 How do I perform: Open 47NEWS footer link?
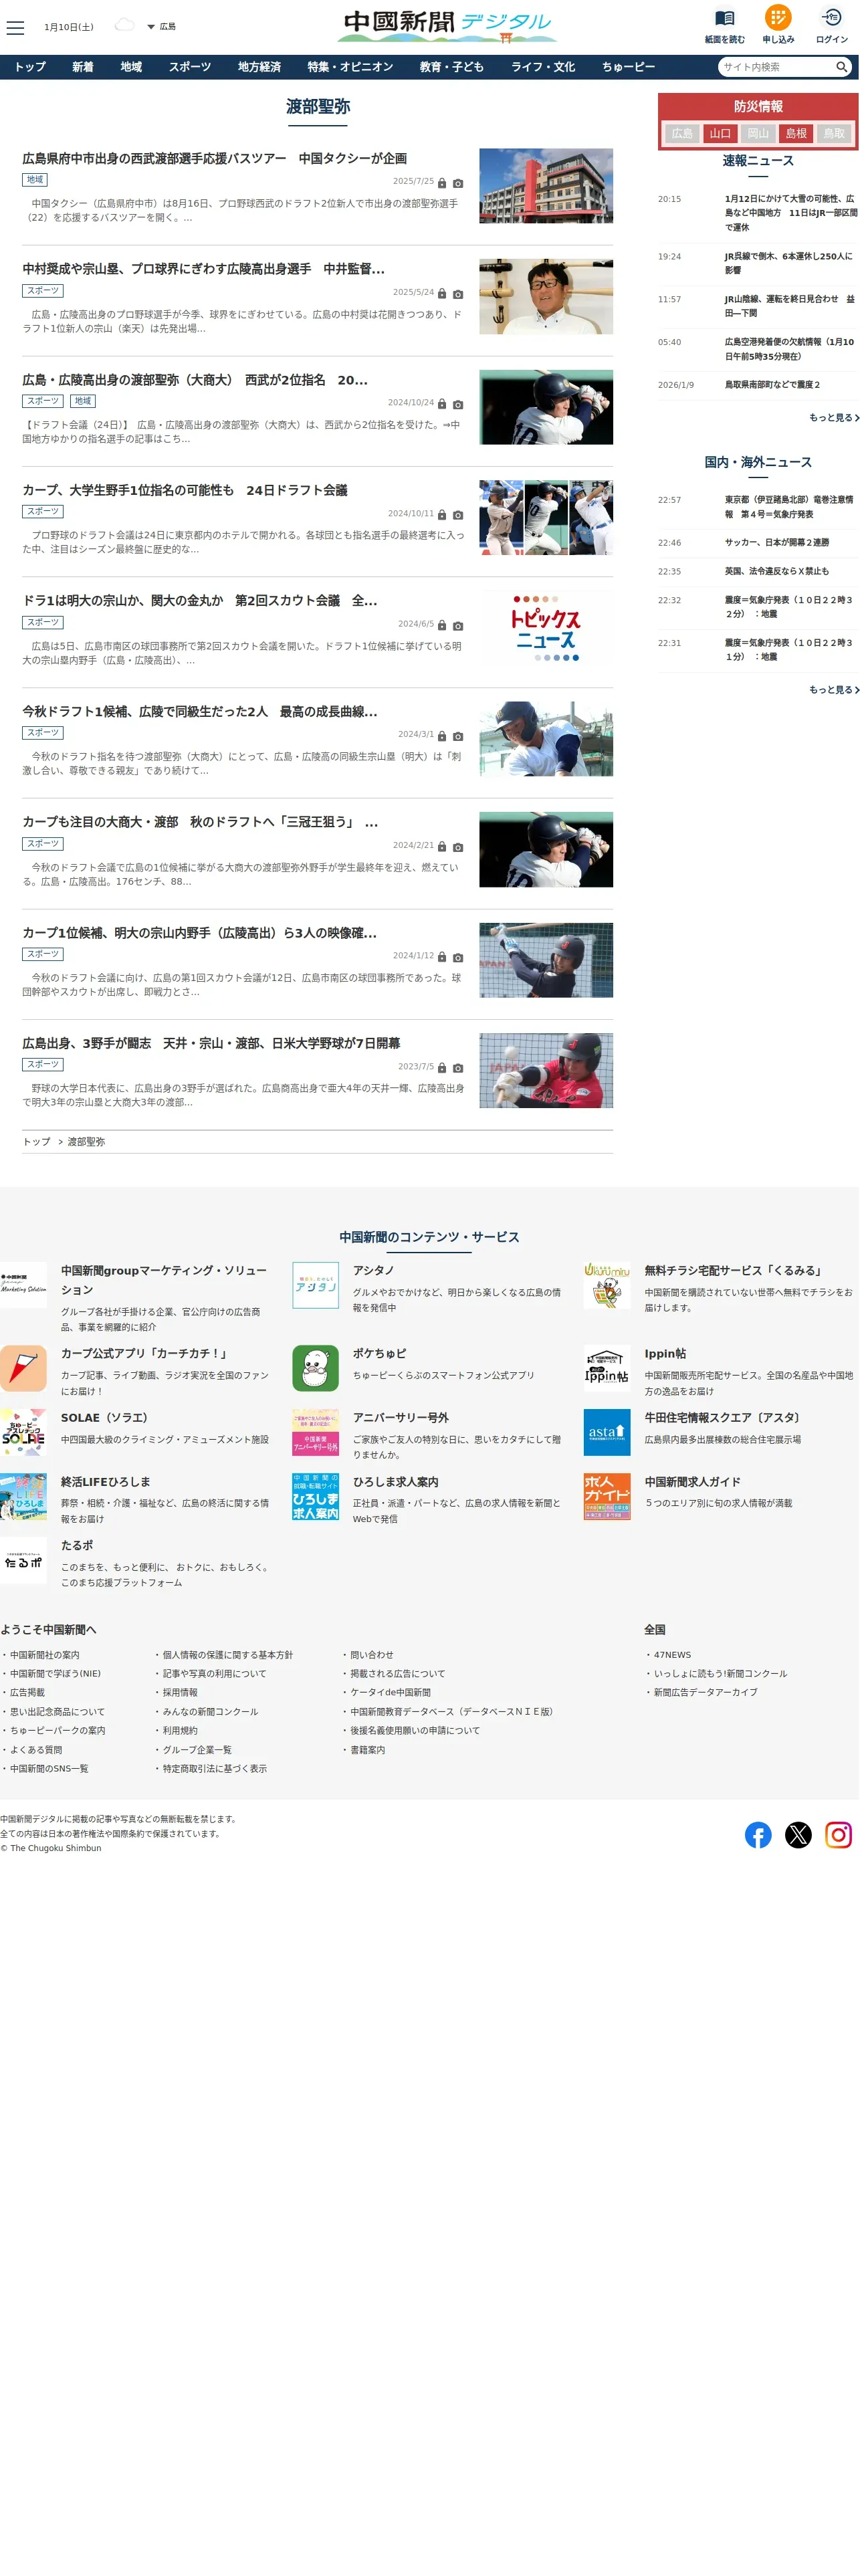click(x=672, y=1655)
